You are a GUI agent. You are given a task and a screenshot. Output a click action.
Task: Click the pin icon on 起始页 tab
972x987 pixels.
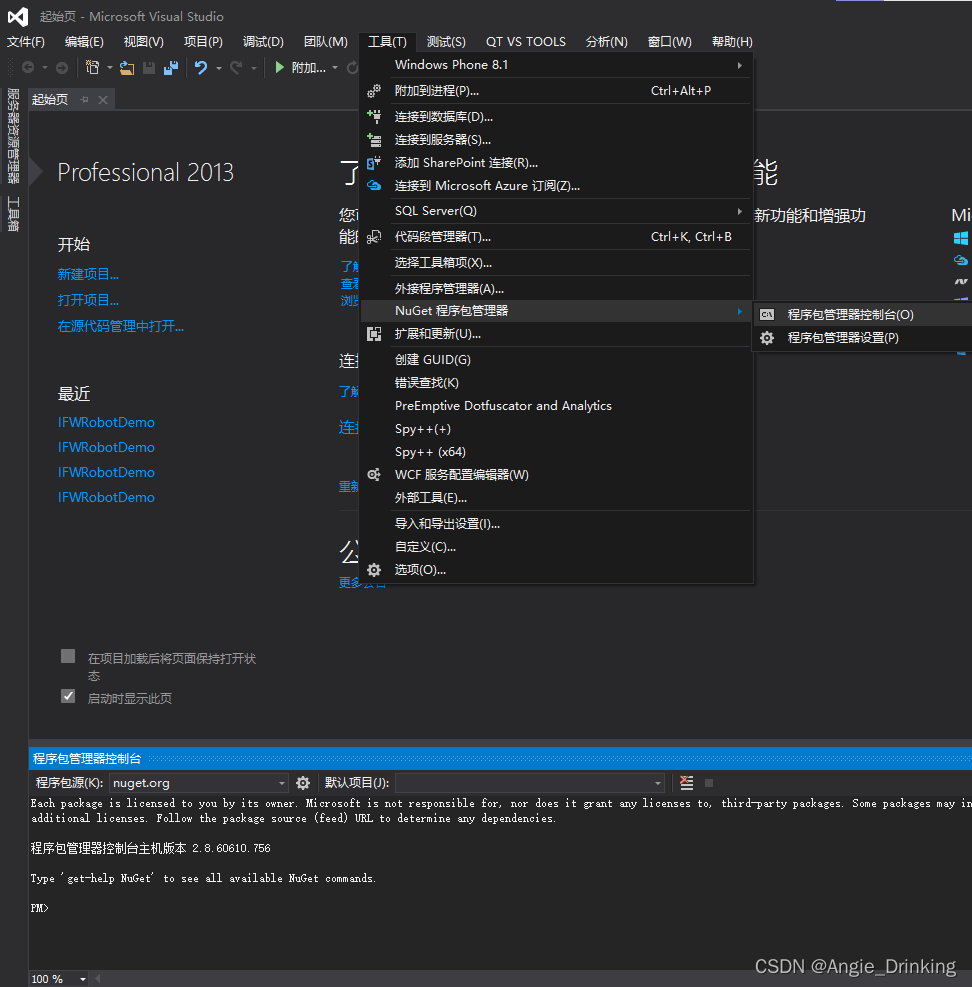pyautogui.click(x=84, y=99)
